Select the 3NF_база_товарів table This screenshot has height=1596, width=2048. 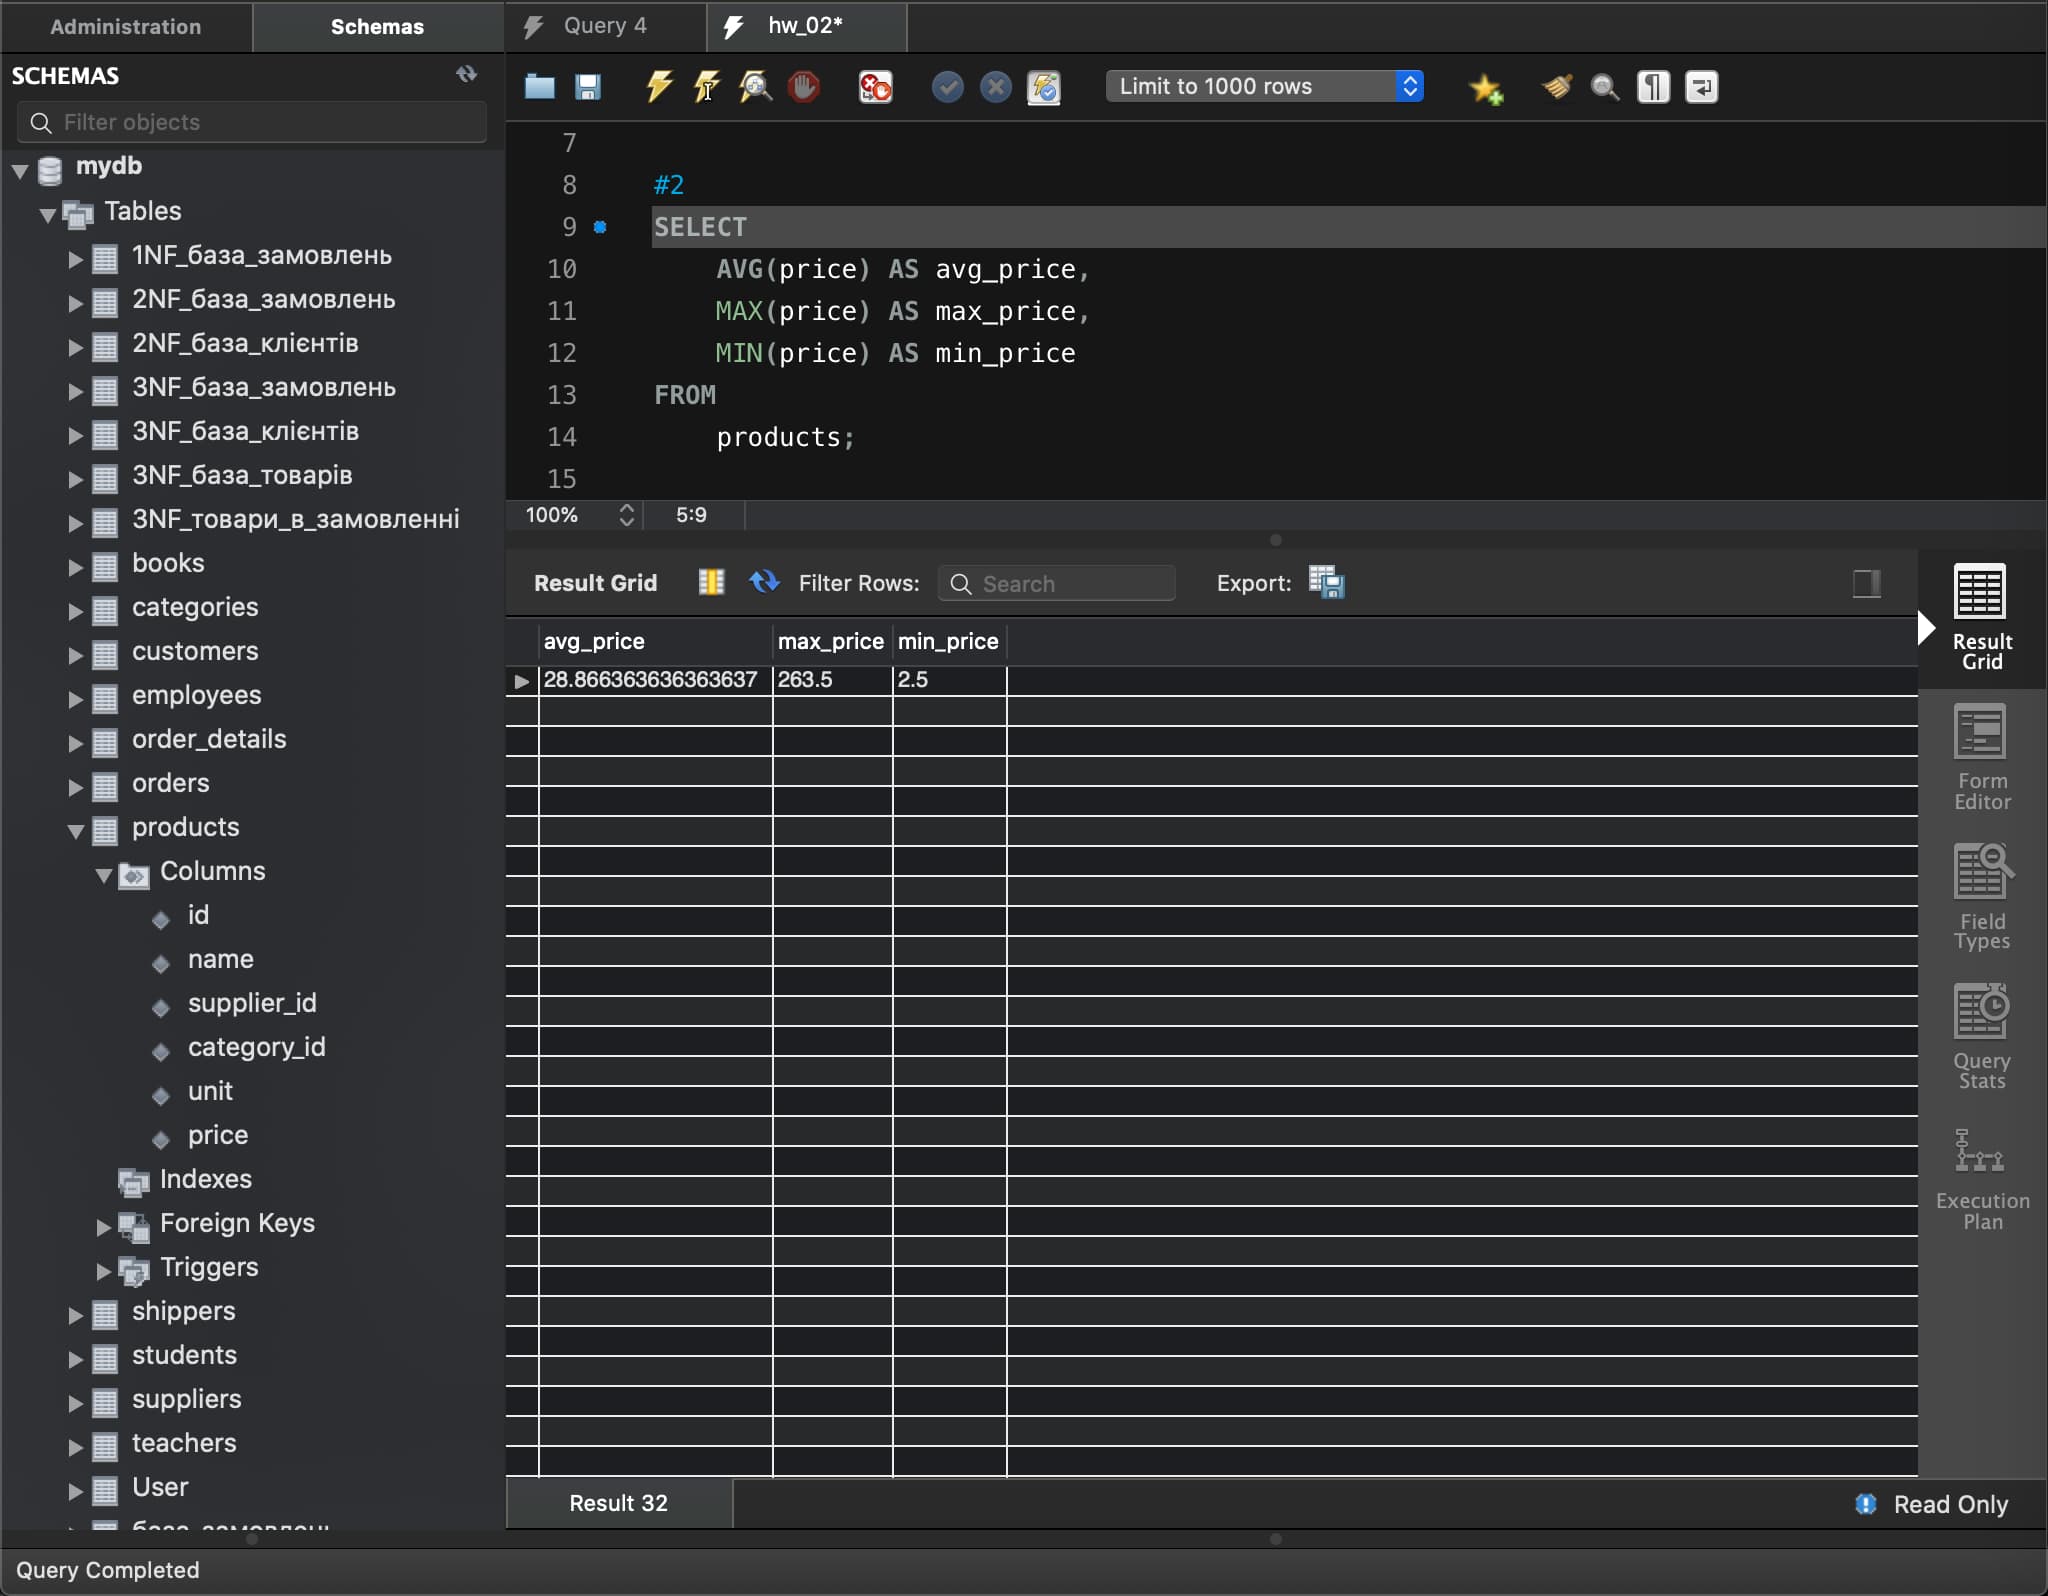pos(242,475)
